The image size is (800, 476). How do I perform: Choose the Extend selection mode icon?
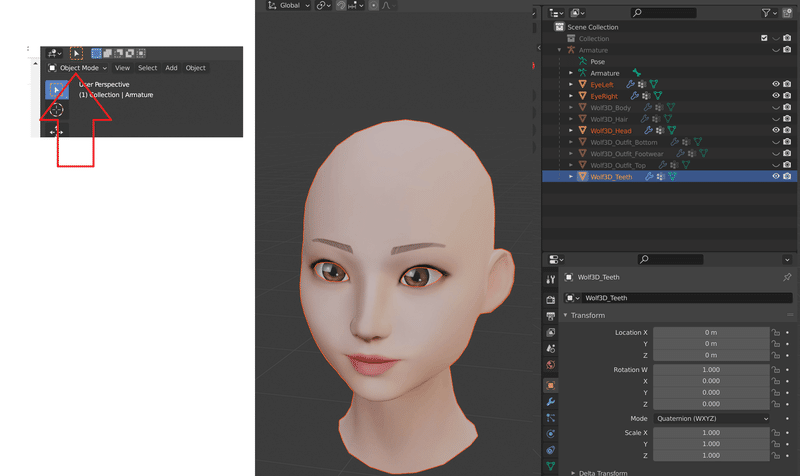[108, 53]
